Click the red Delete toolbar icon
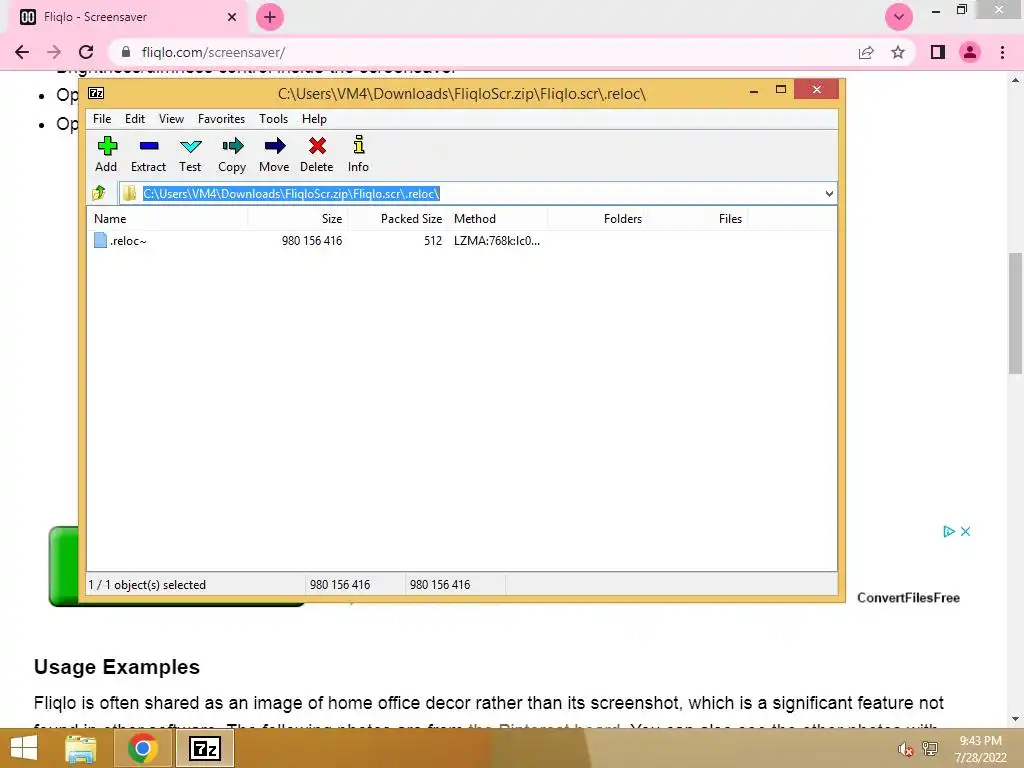1024x768 pixels. point(317,154)
